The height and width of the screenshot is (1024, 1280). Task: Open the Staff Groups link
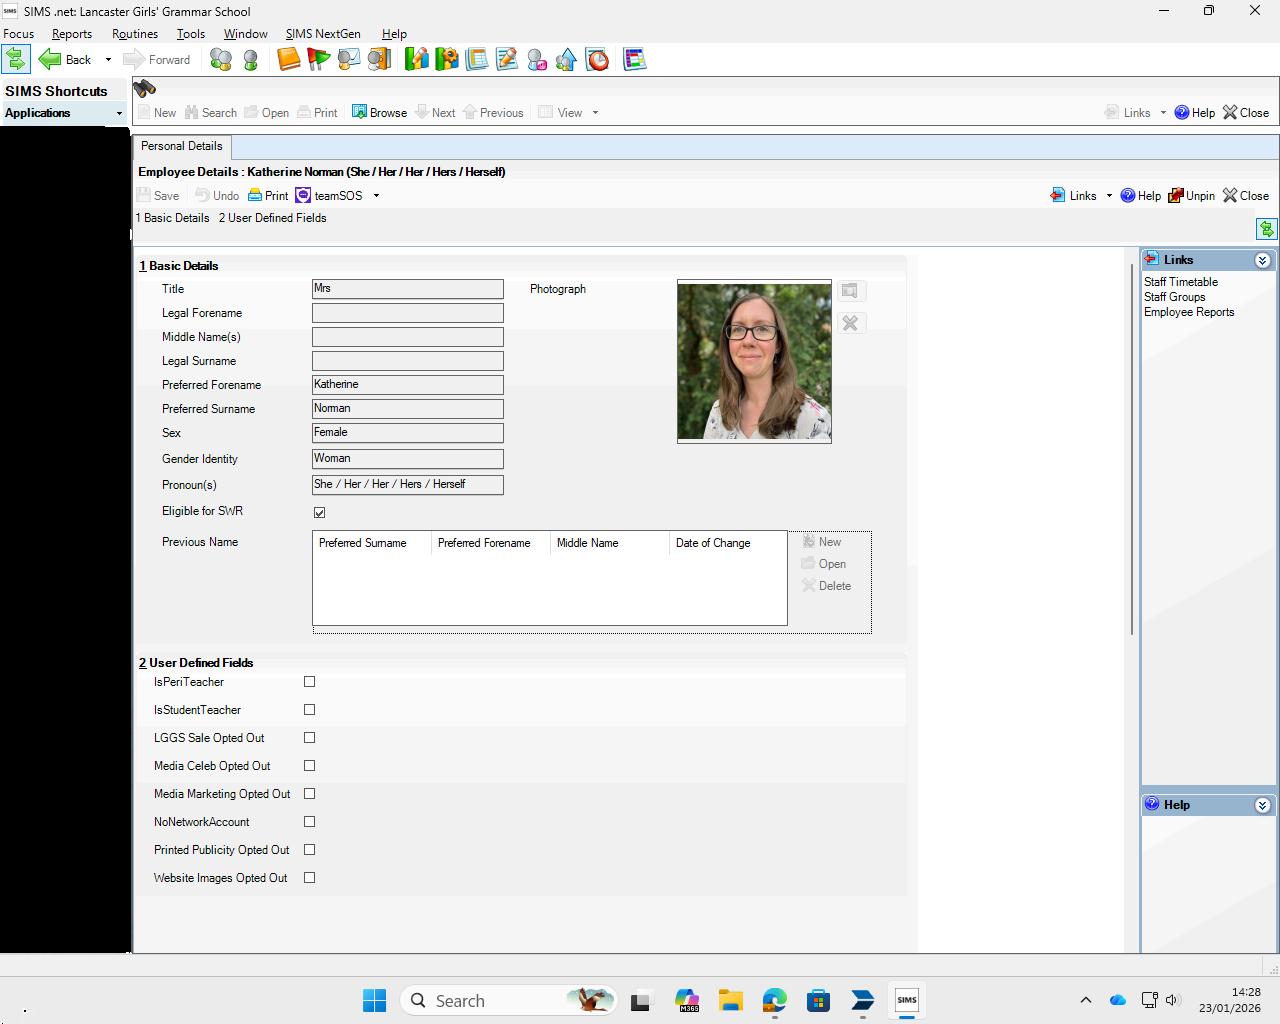tap(1175, 297)
